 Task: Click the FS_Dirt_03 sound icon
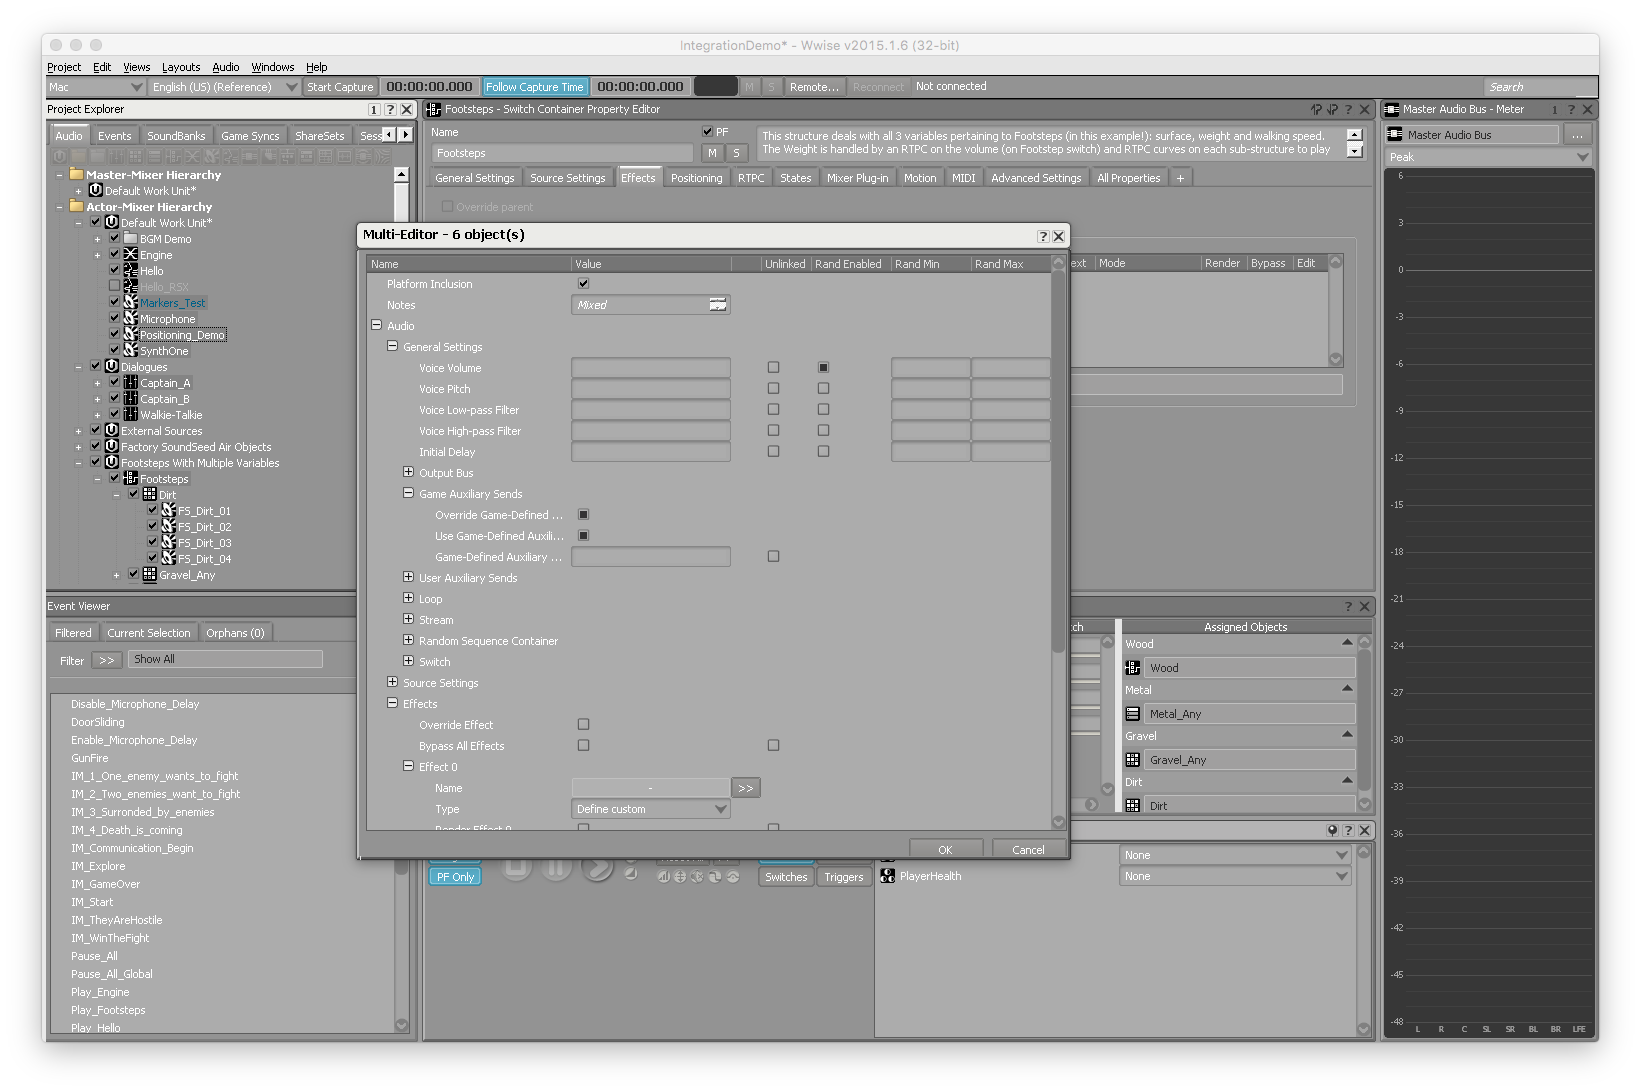[168, 543]
